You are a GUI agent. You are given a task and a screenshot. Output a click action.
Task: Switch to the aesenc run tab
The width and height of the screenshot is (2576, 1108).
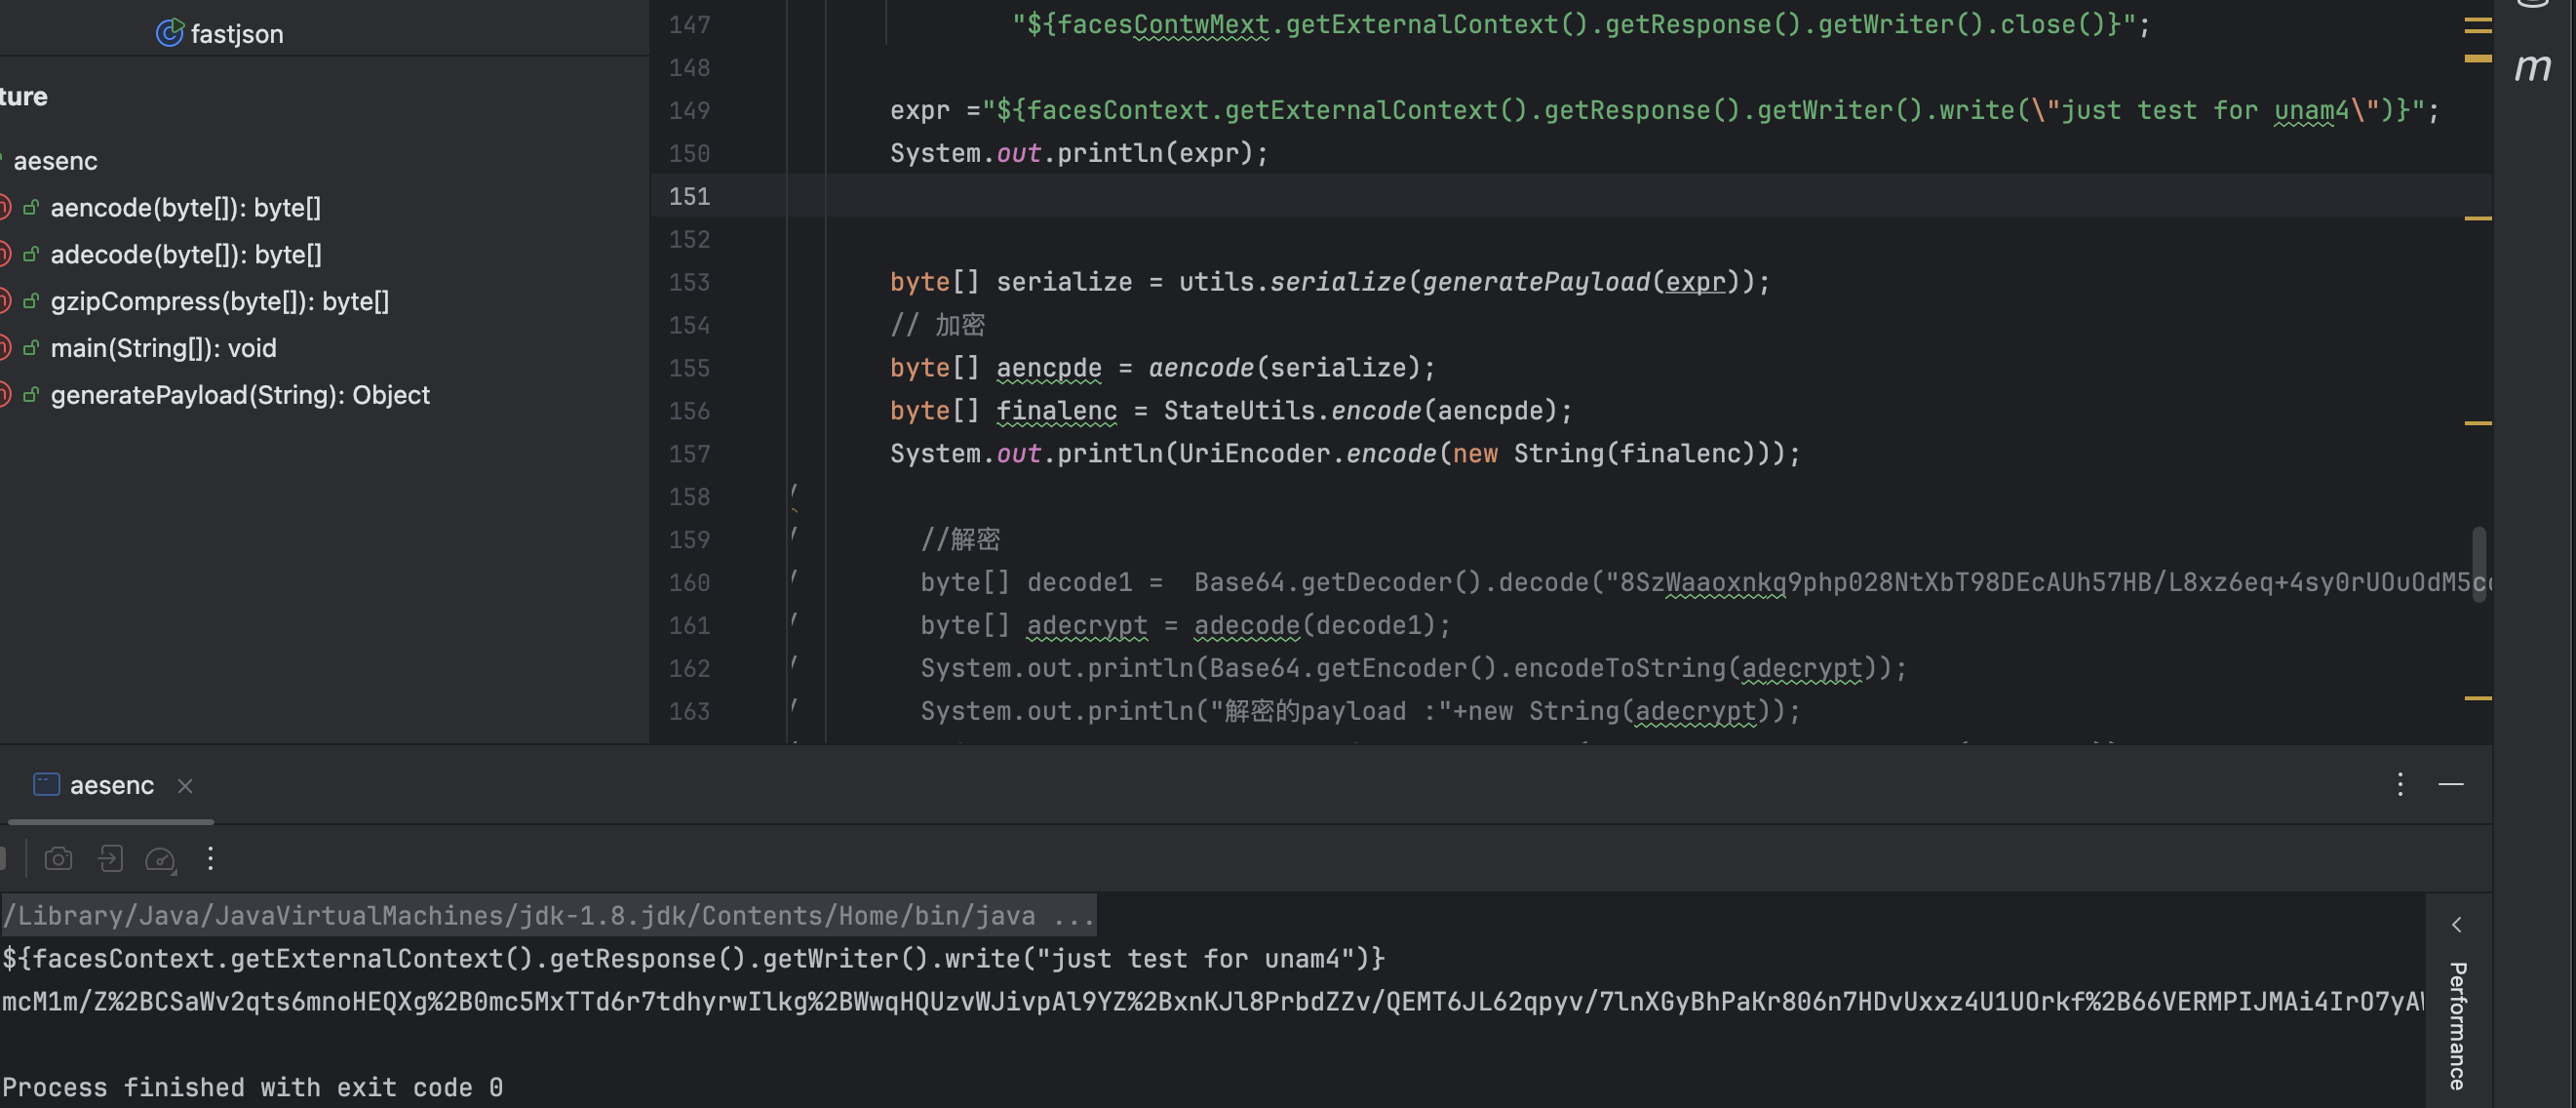click(110, 786)
